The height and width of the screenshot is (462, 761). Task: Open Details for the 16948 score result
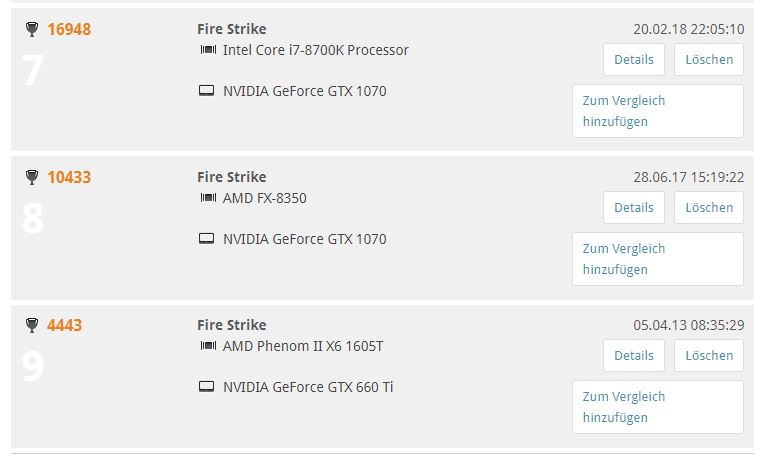634,60
